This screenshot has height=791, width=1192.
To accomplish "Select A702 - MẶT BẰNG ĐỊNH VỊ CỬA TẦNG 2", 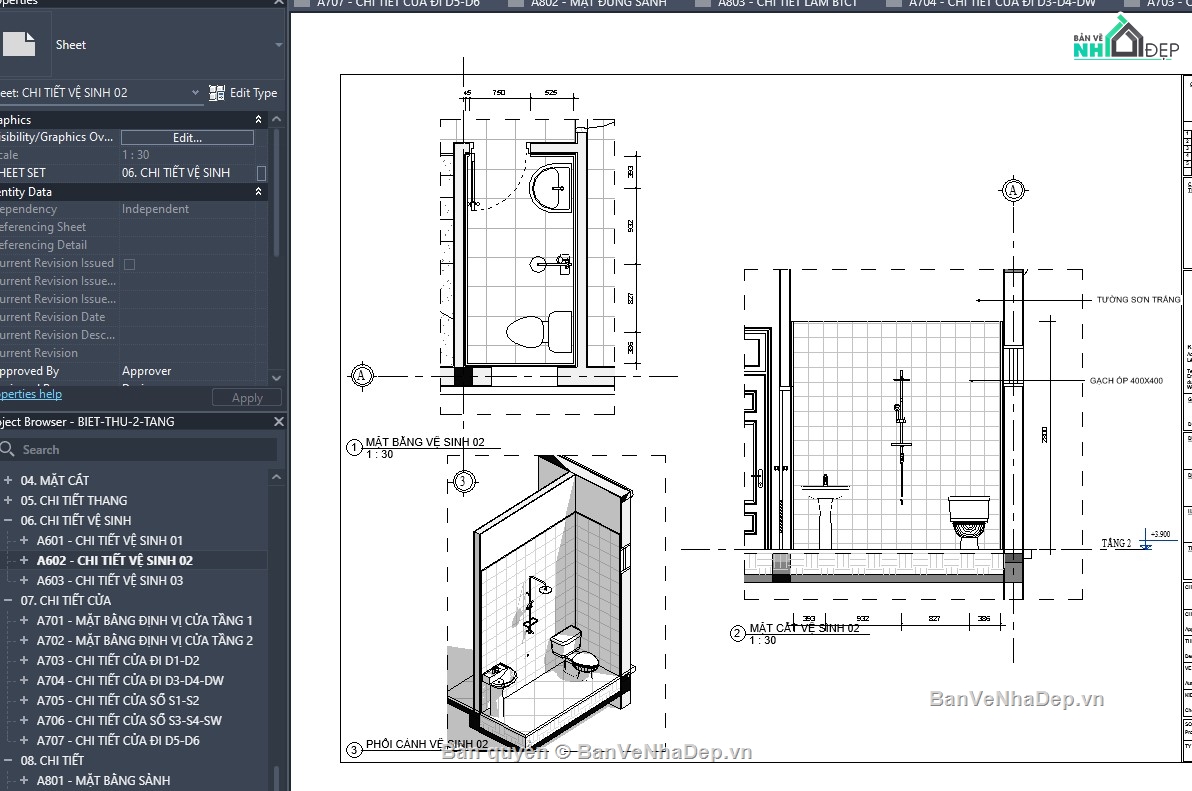I will click(144, 640).
